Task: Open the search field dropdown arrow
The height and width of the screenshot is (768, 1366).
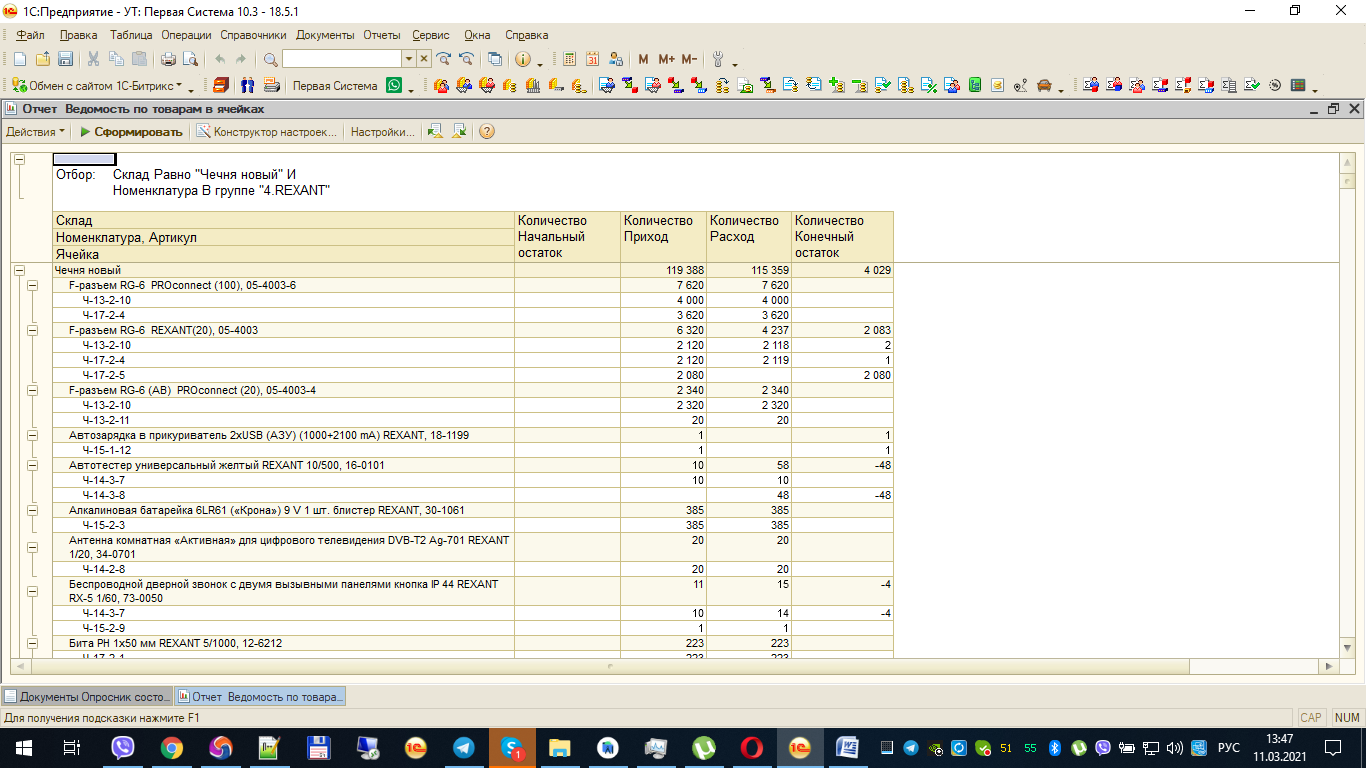Action: [408, 59]
